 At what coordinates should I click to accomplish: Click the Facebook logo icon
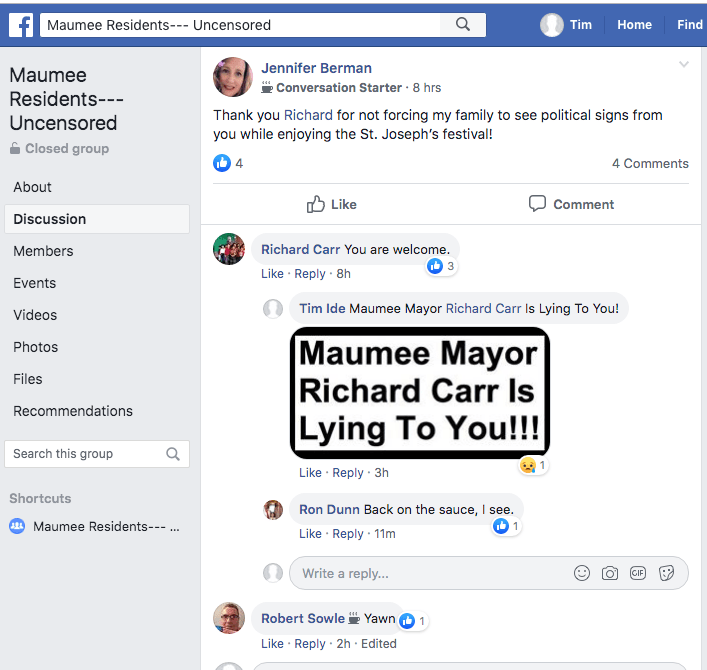click(x=19, y=24)
